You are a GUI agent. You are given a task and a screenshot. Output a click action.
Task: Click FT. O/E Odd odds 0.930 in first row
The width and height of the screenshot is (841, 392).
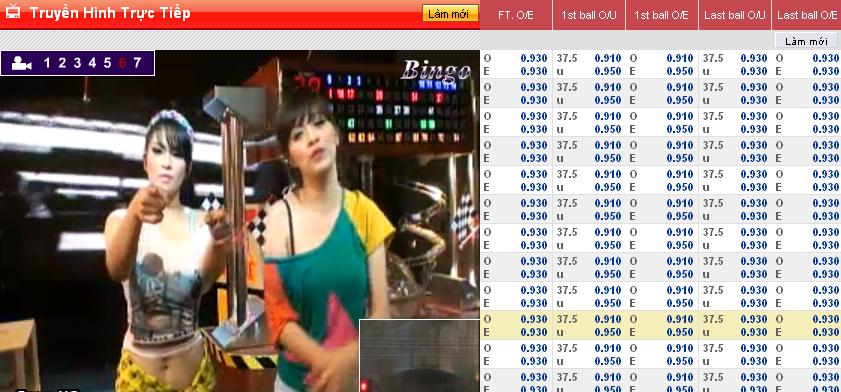pos(534,58)
